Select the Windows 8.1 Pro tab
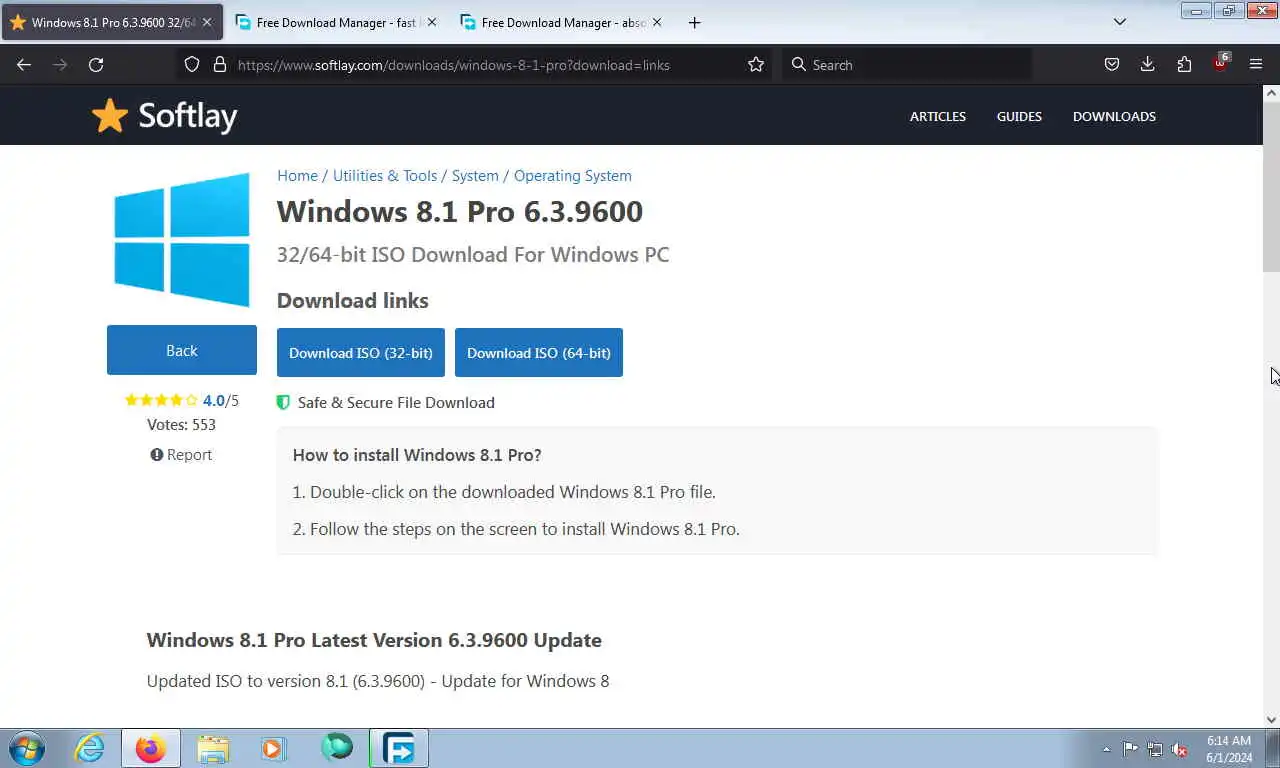Screen dimensions: 1280x768 tap(112, 22)
